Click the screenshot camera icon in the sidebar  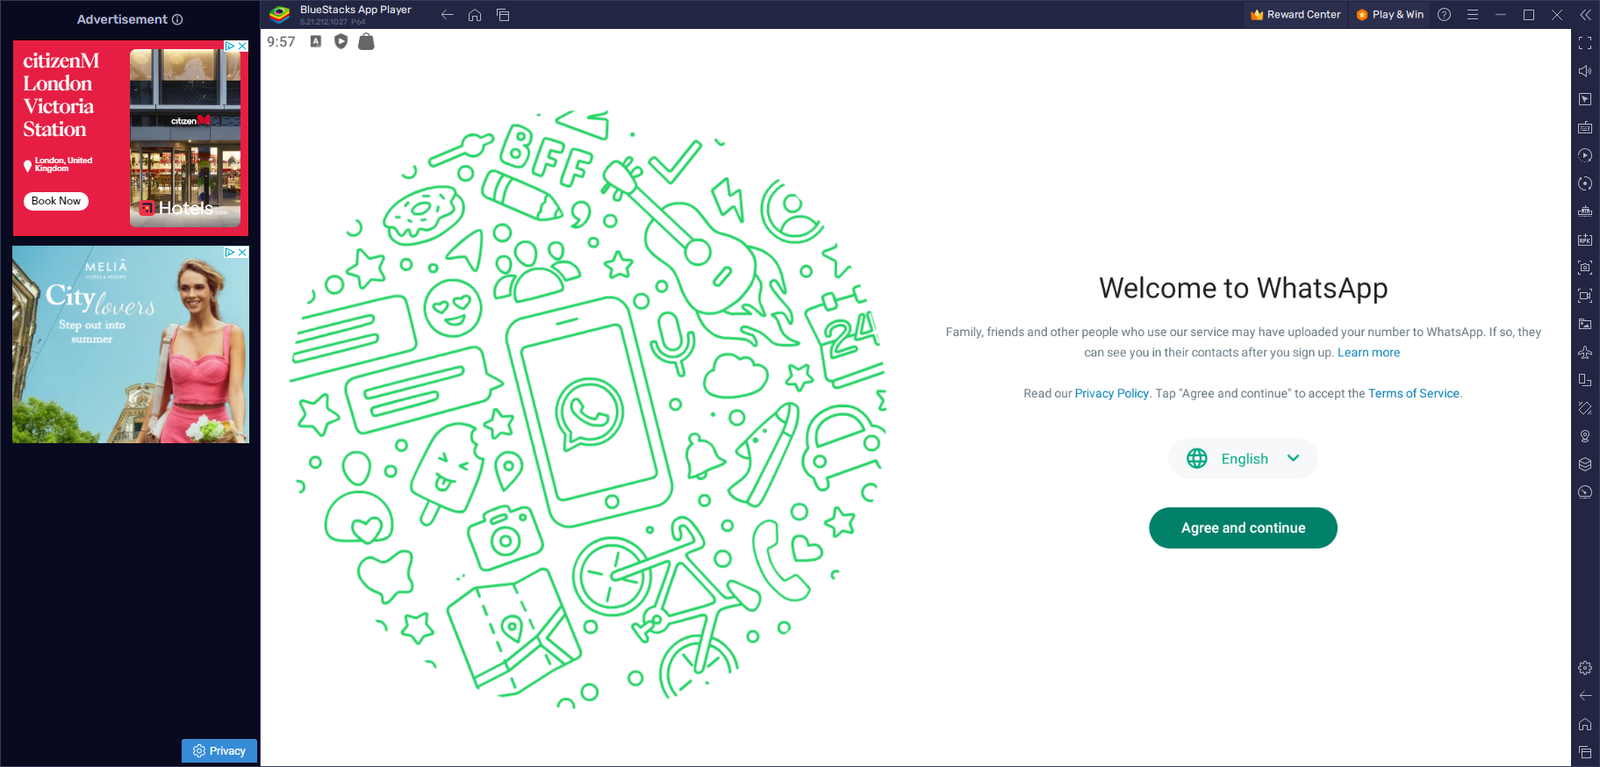(x=1585, y=268)
